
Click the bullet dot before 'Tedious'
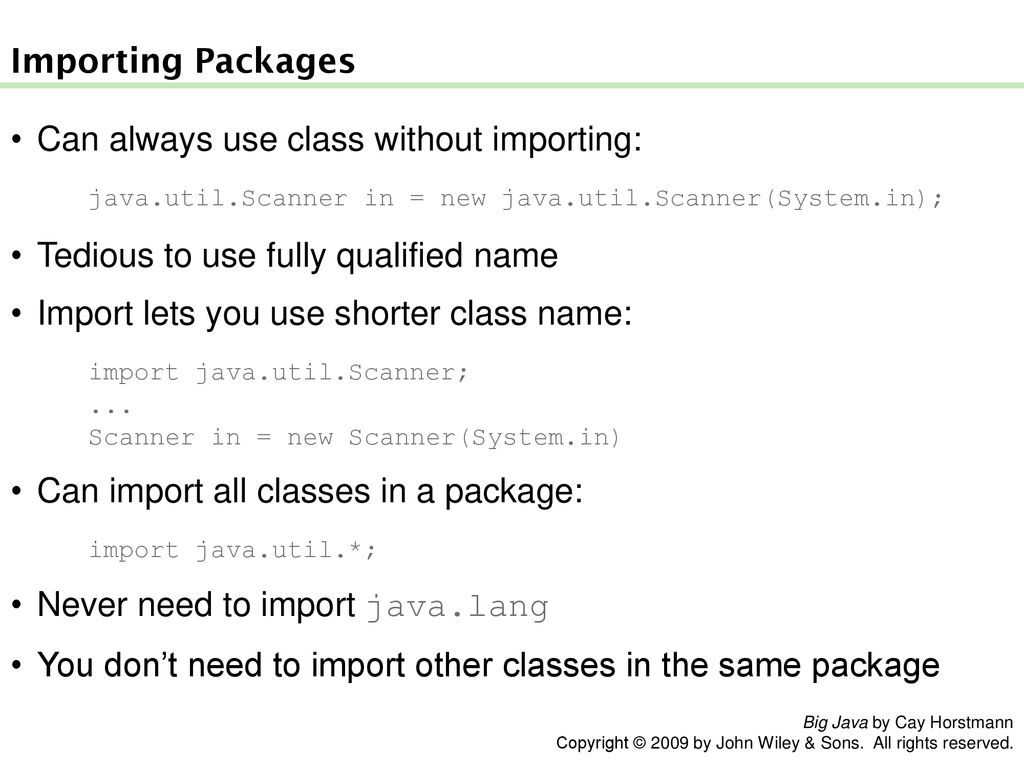[17, 256]
